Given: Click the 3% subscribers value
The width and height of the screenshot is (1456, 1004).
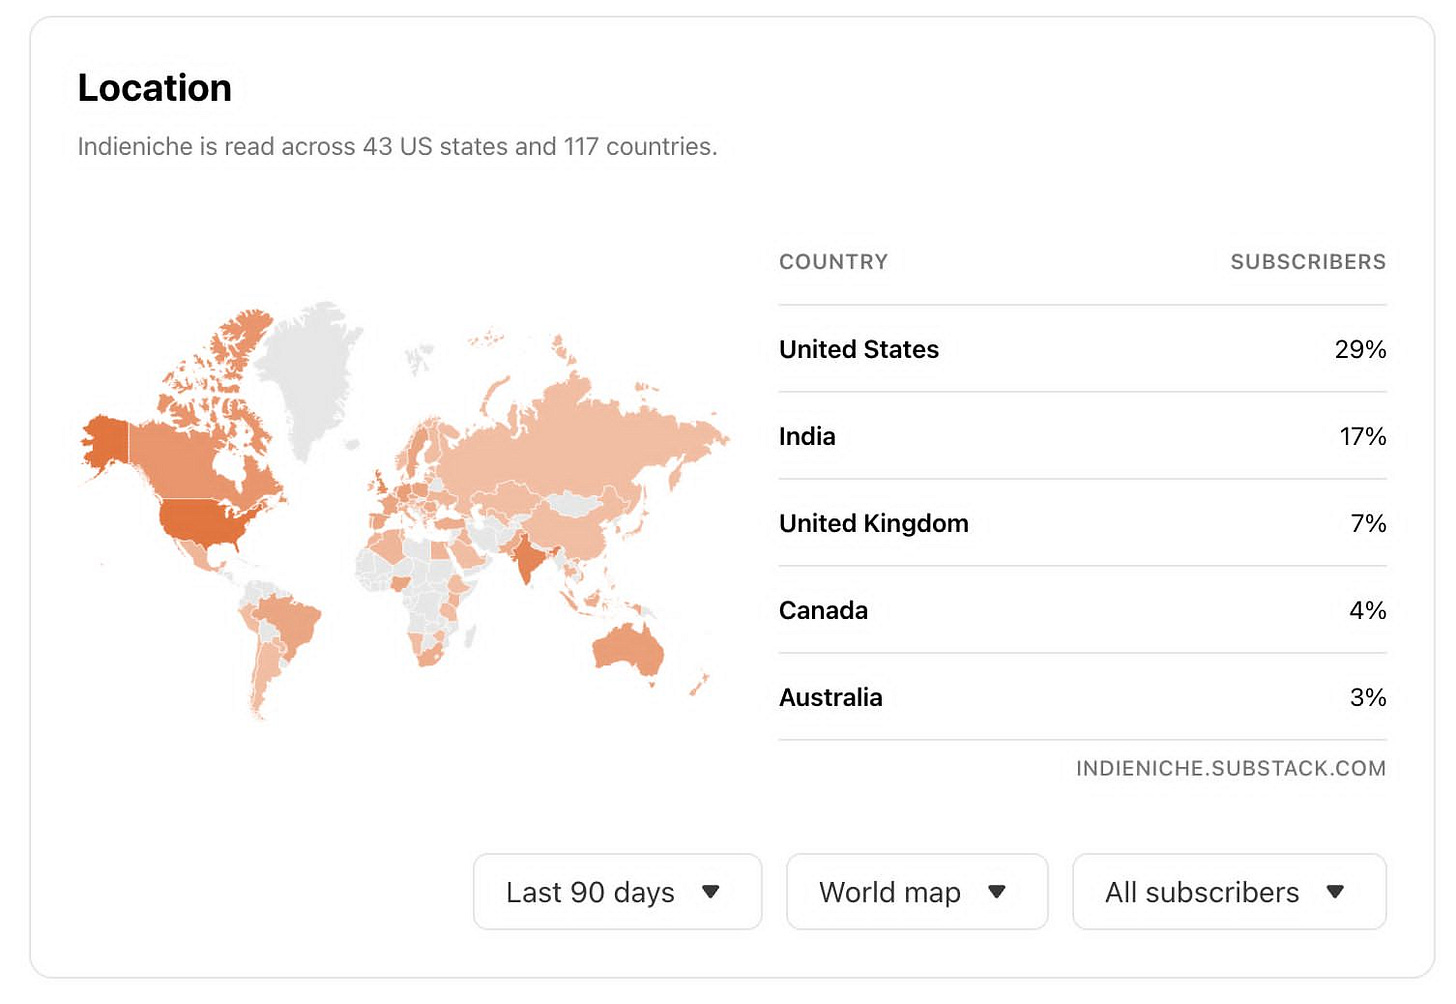Looking at the screenshot, I should pos(1368,697).
